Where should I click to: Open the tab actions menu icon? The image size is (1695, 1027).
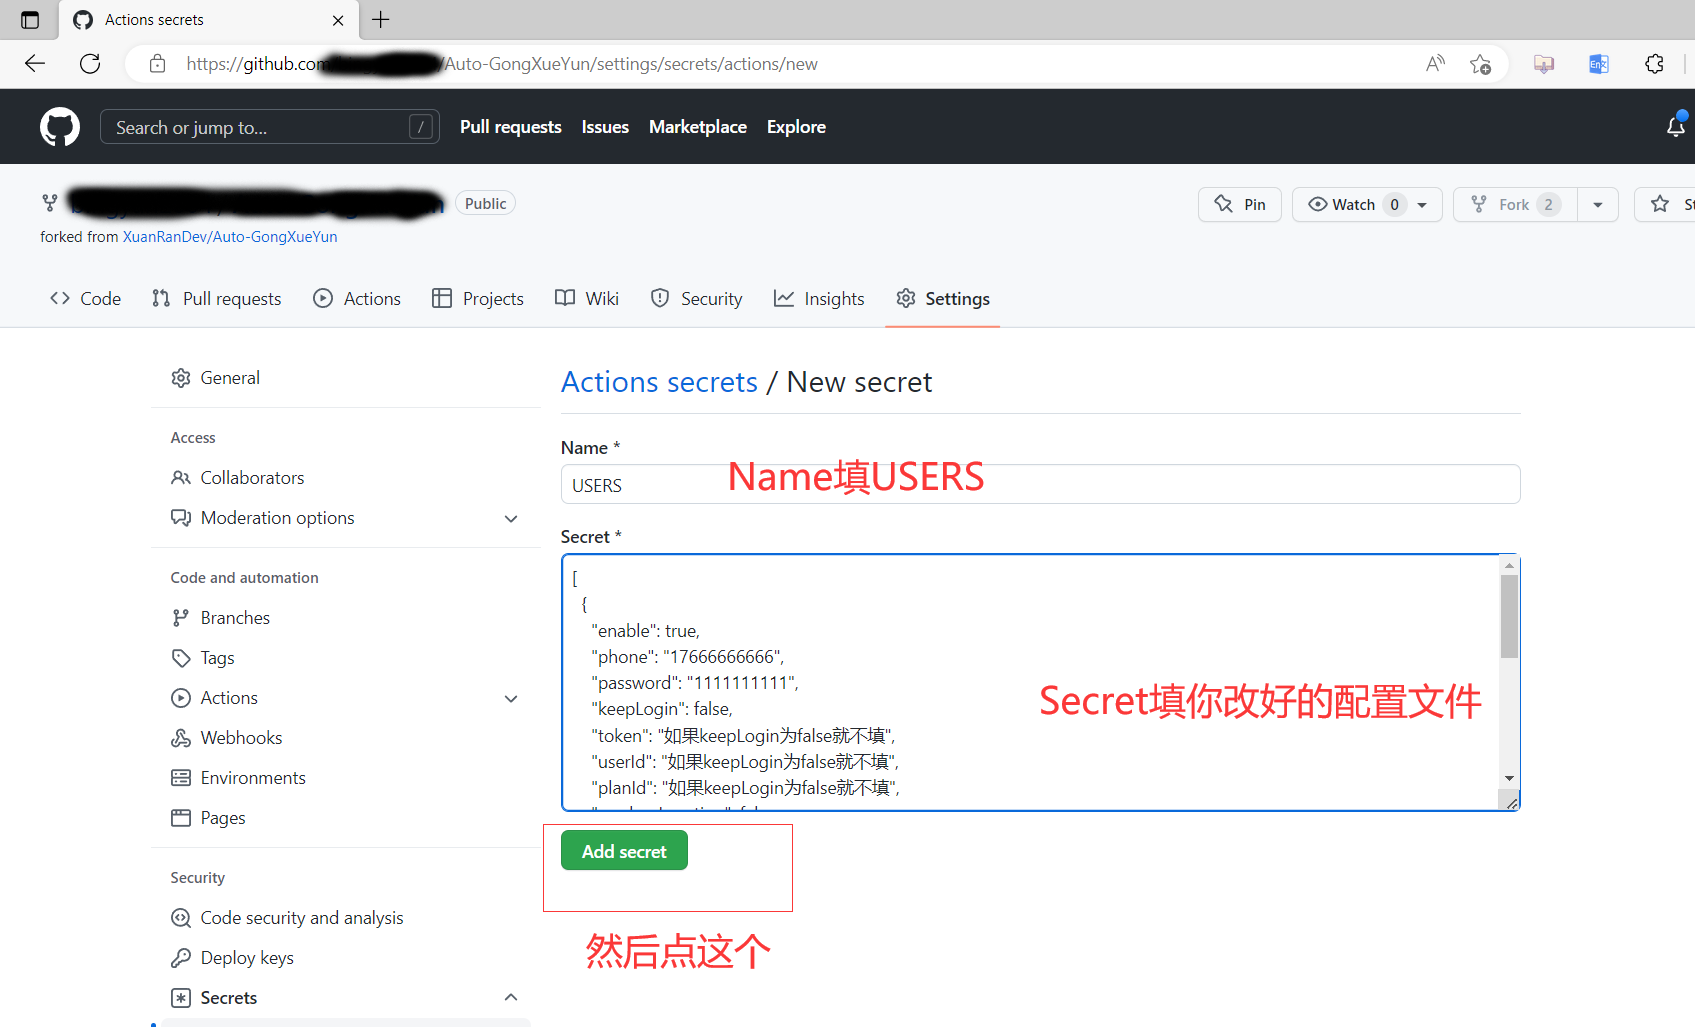(30, 20)
